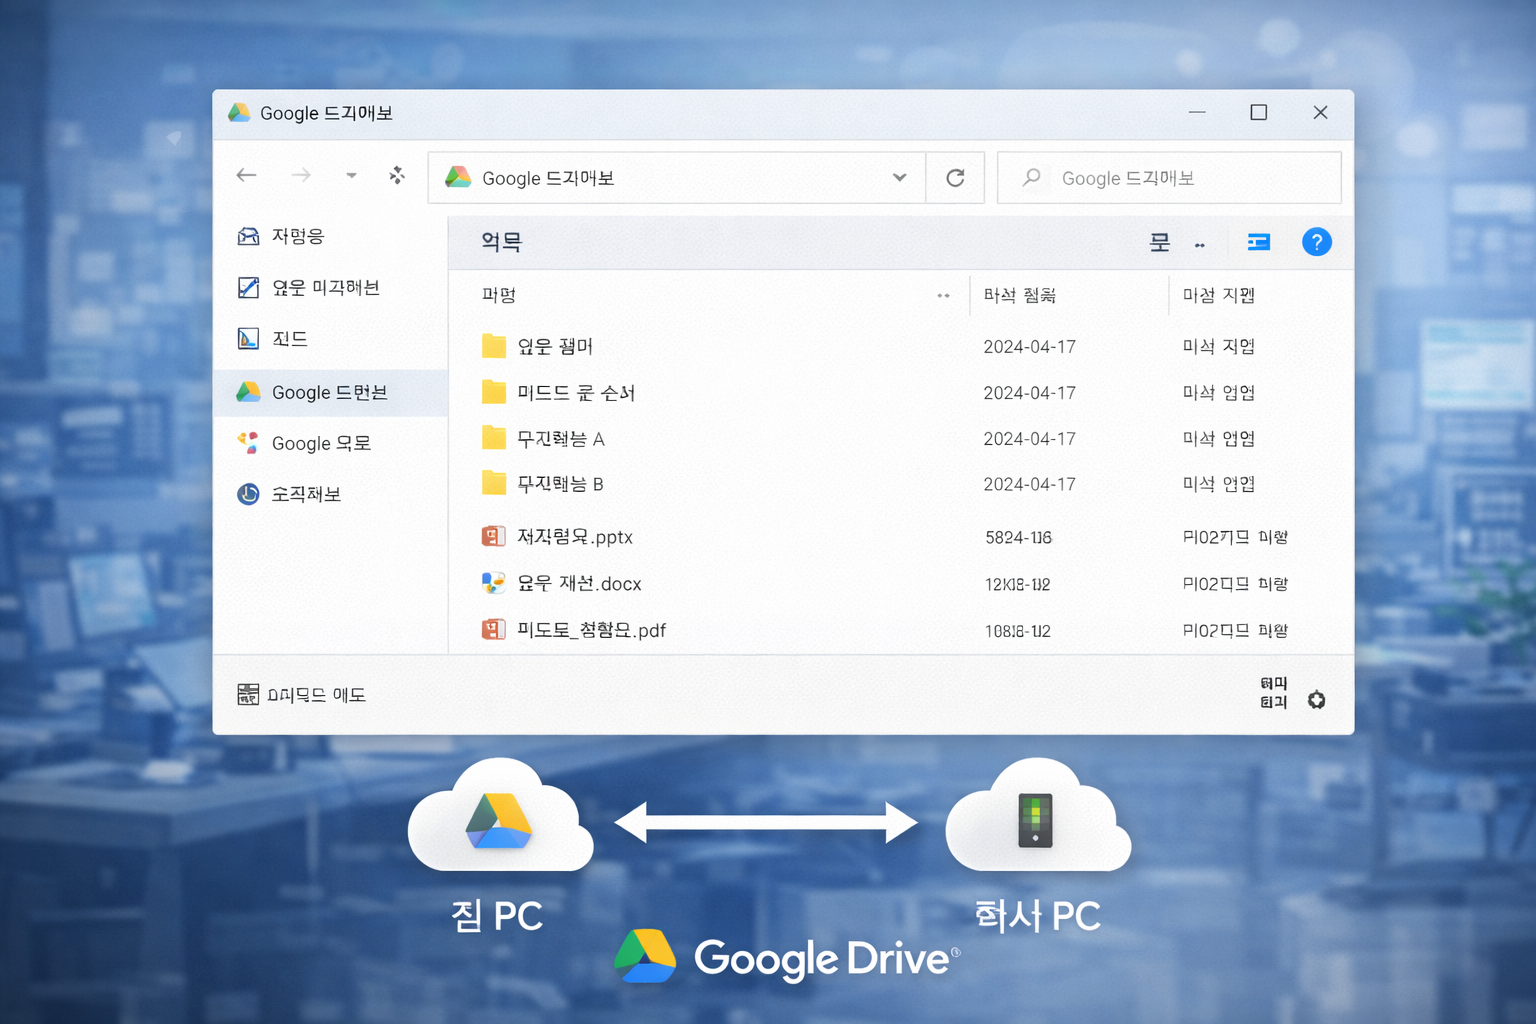1536x1024 pixels.
Task: Click the value "5824-116" in the .pptx row
Action: pos(1018,538)
